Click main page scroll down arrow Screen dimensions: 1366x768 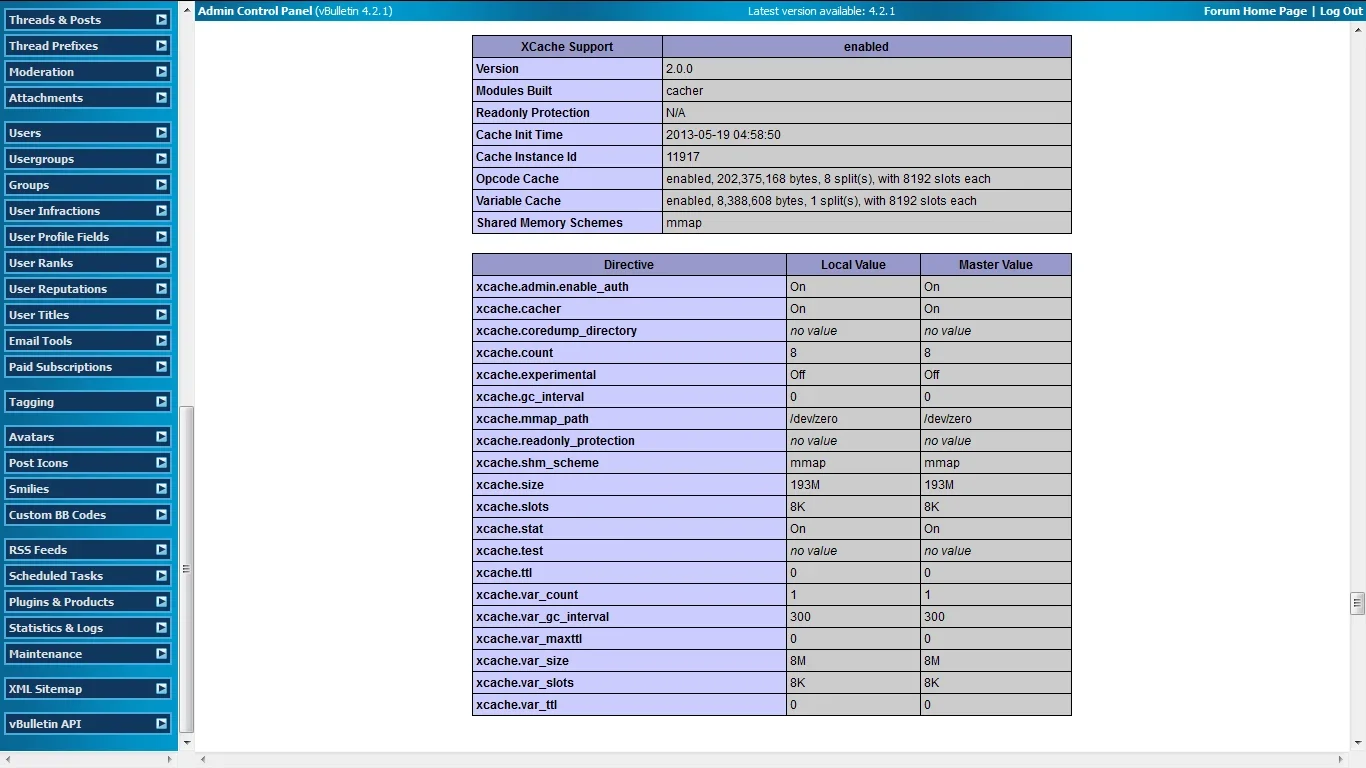[1357, 744]
